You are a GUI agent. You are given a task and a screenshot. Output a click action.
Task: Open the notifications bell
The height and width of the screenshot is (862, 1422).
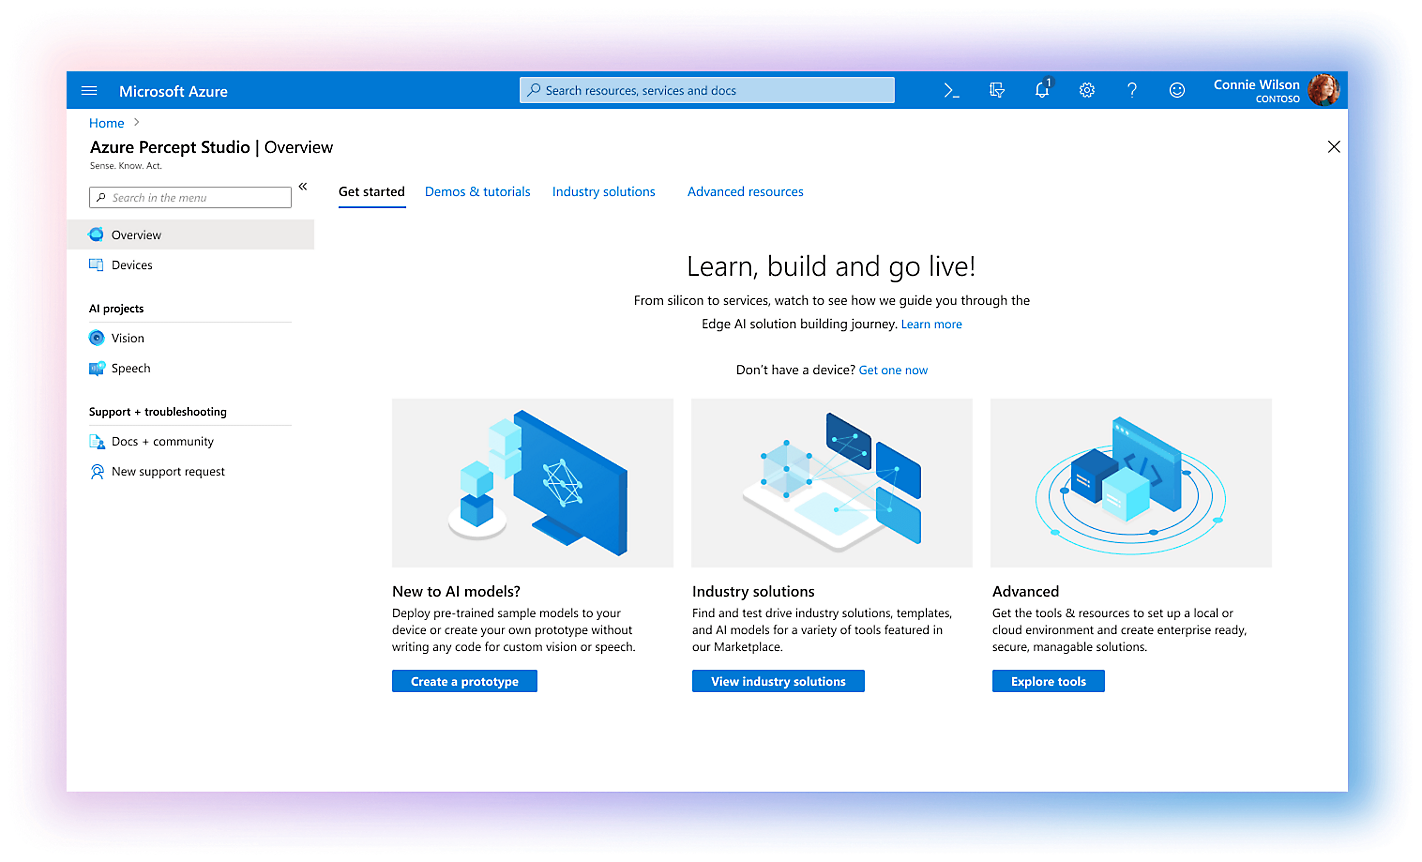tap(1042, 91)
